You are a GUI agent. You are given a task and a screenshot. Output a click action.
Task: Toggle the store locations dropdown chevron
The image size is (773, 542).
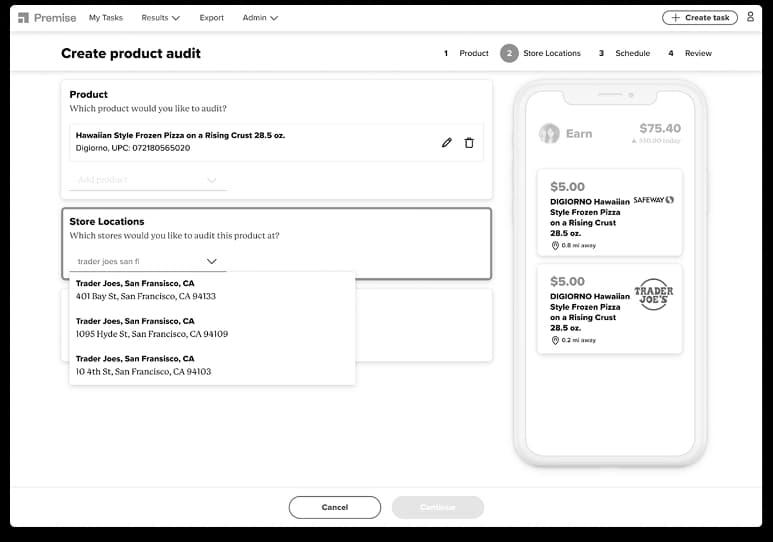211,261
